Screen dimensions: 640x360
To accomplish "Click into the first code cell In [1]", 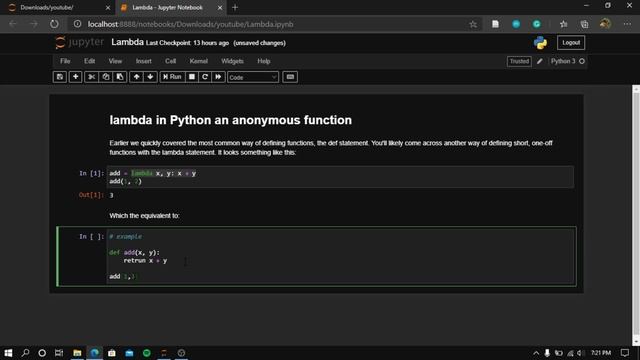I will [x=340, y=177].
